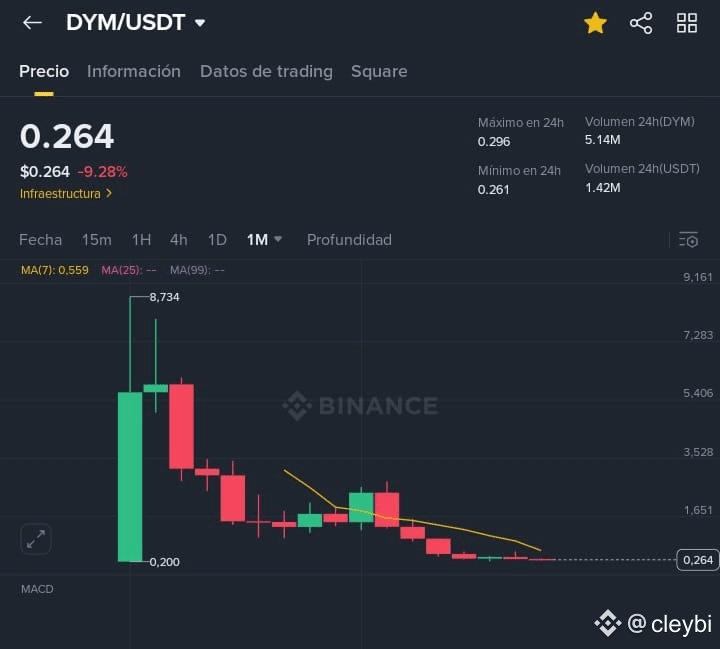The width and height of the screenshot is (720, 649).
Task: Click the MA(25) indicator label
Action: click(129, 270)
